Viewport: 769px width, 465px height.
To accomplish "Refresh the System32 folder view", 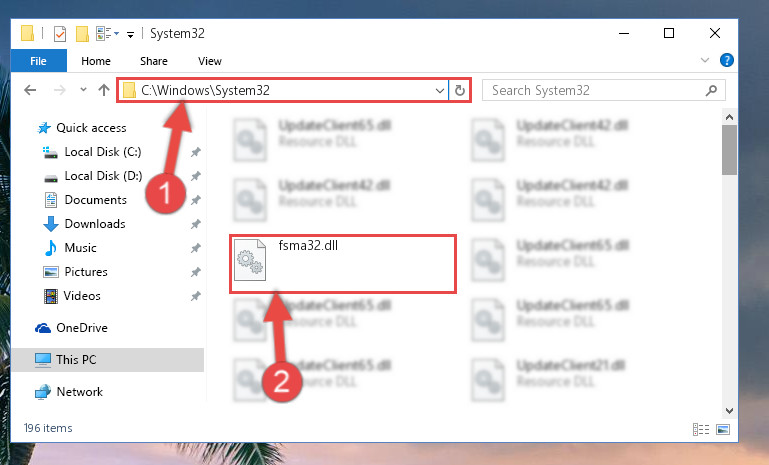I will [x=460, y=91].
